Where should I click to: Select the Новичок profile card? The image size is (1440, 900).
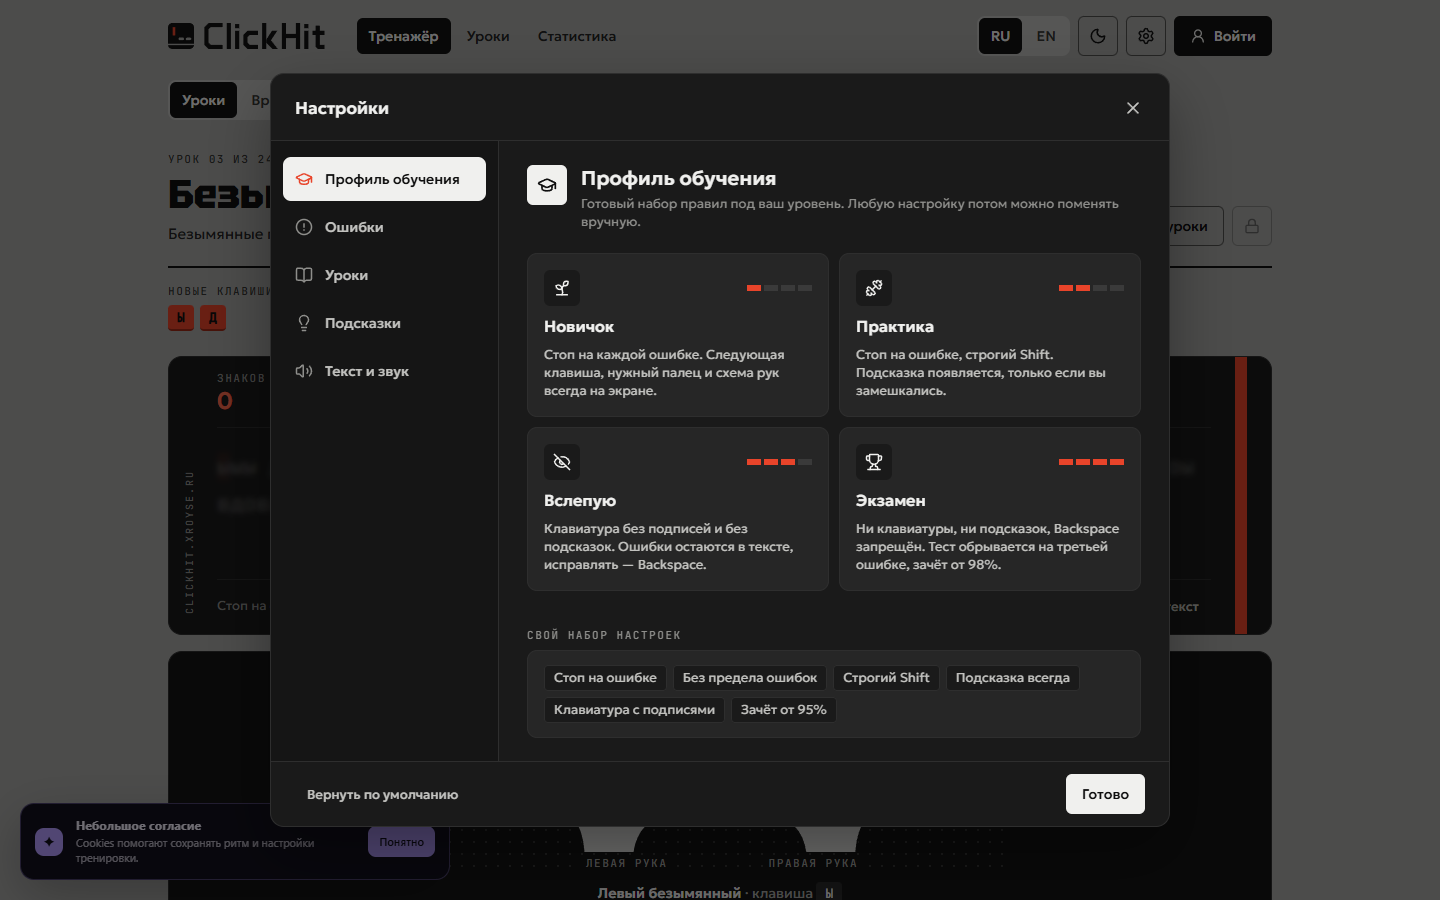point(678,335)
